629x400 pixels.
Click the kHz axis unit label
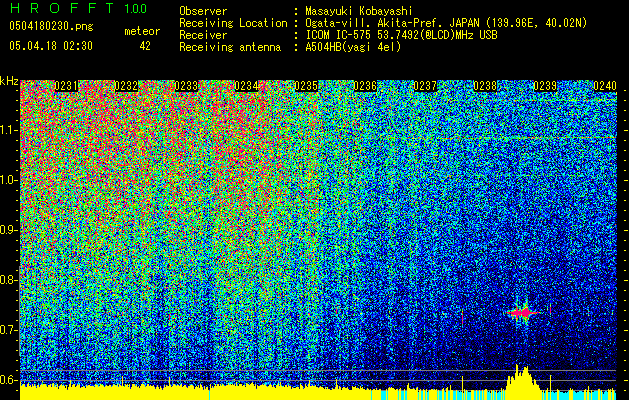(9, 81)
